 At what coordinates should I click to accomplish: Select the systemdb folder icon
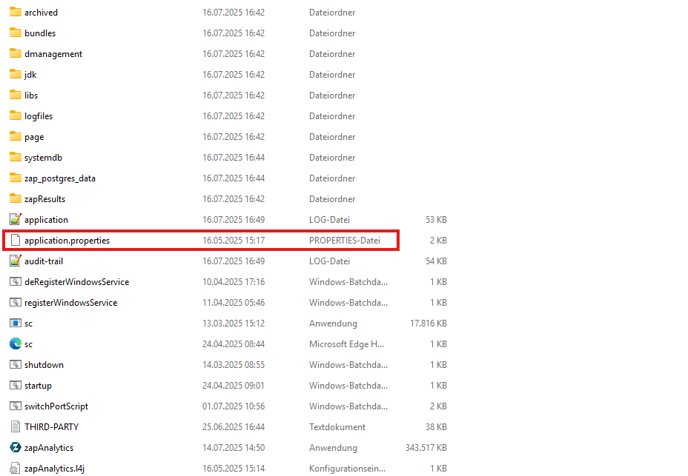[15, 157]
